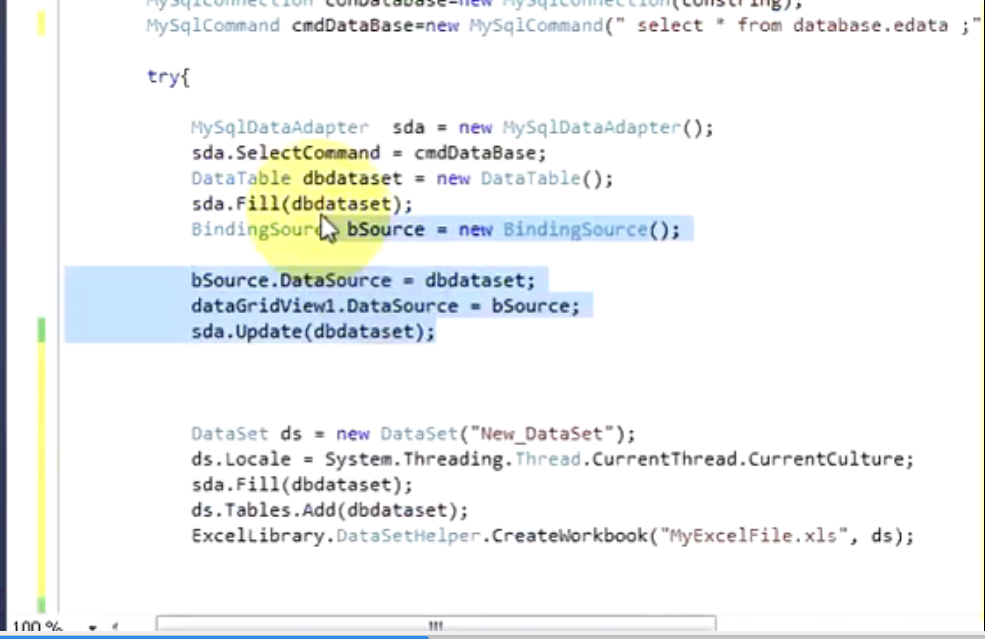Viewport: 985px width, 639px height.
Task: Click the bSource.DataSource highlighted line
Action: pos(362,280)
